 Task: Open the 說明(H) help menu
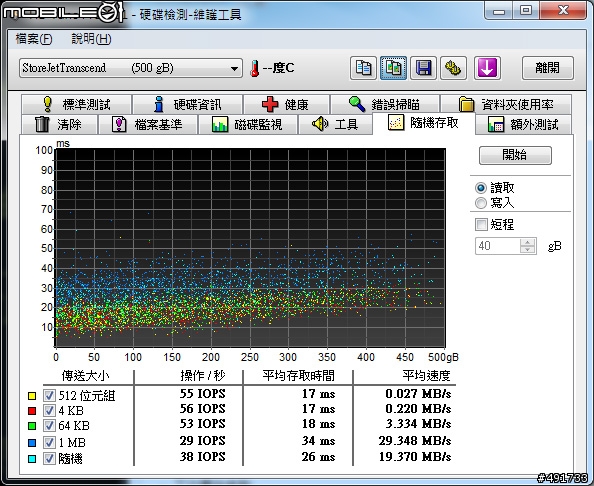(91, 39)
